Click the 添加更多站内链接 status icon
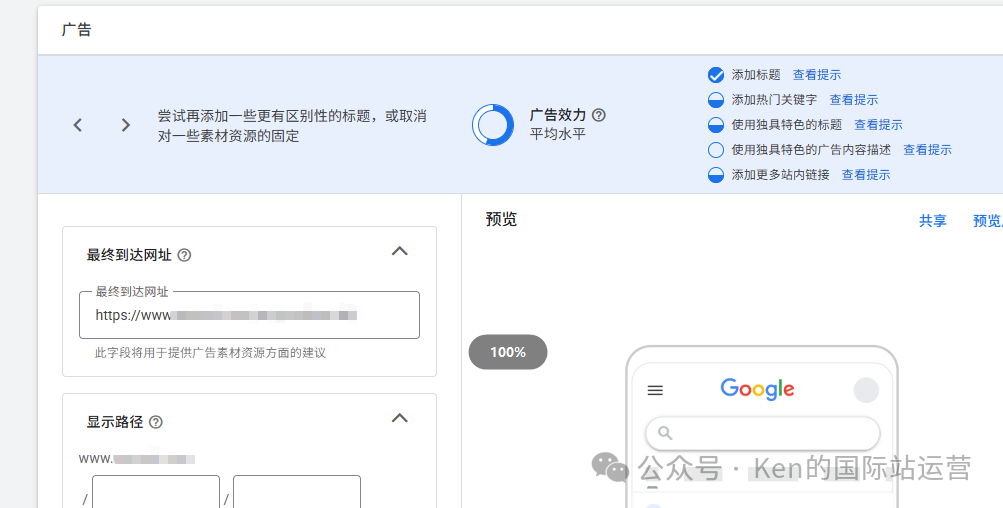Viewport: 1003px width, 508px height. click(716, 175)
